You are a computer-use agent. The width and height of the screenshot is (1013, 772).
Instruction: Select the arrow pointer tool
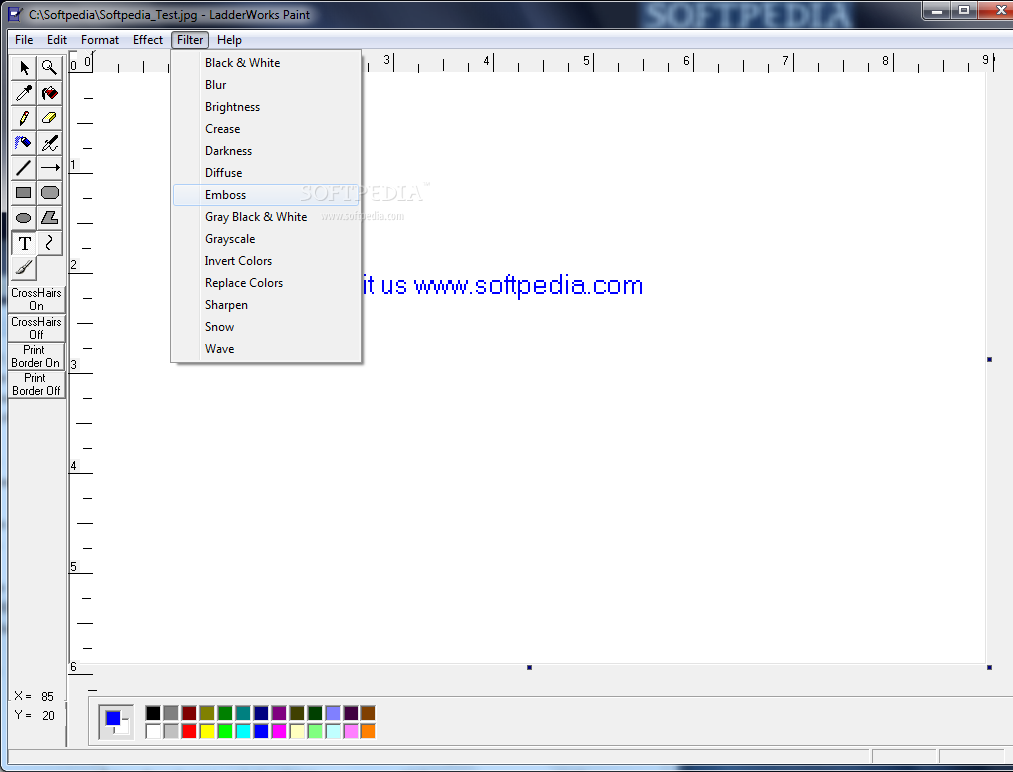24,67
